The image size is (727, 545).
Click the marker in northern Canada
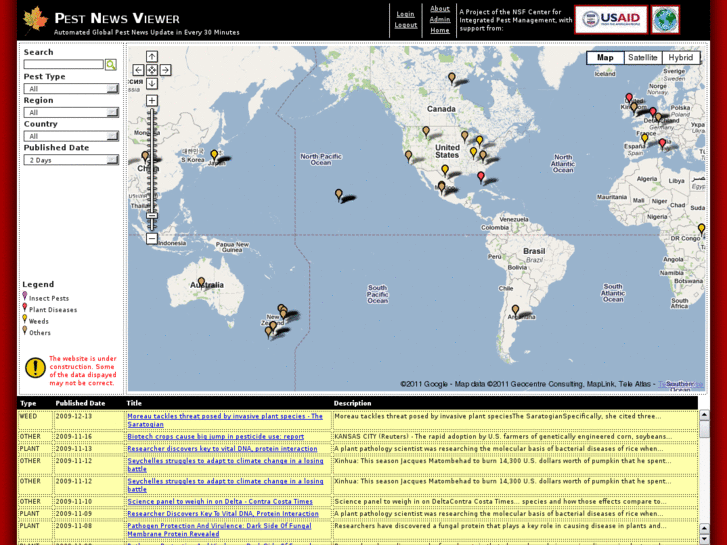pyautogui.click(x=452, y=78)
